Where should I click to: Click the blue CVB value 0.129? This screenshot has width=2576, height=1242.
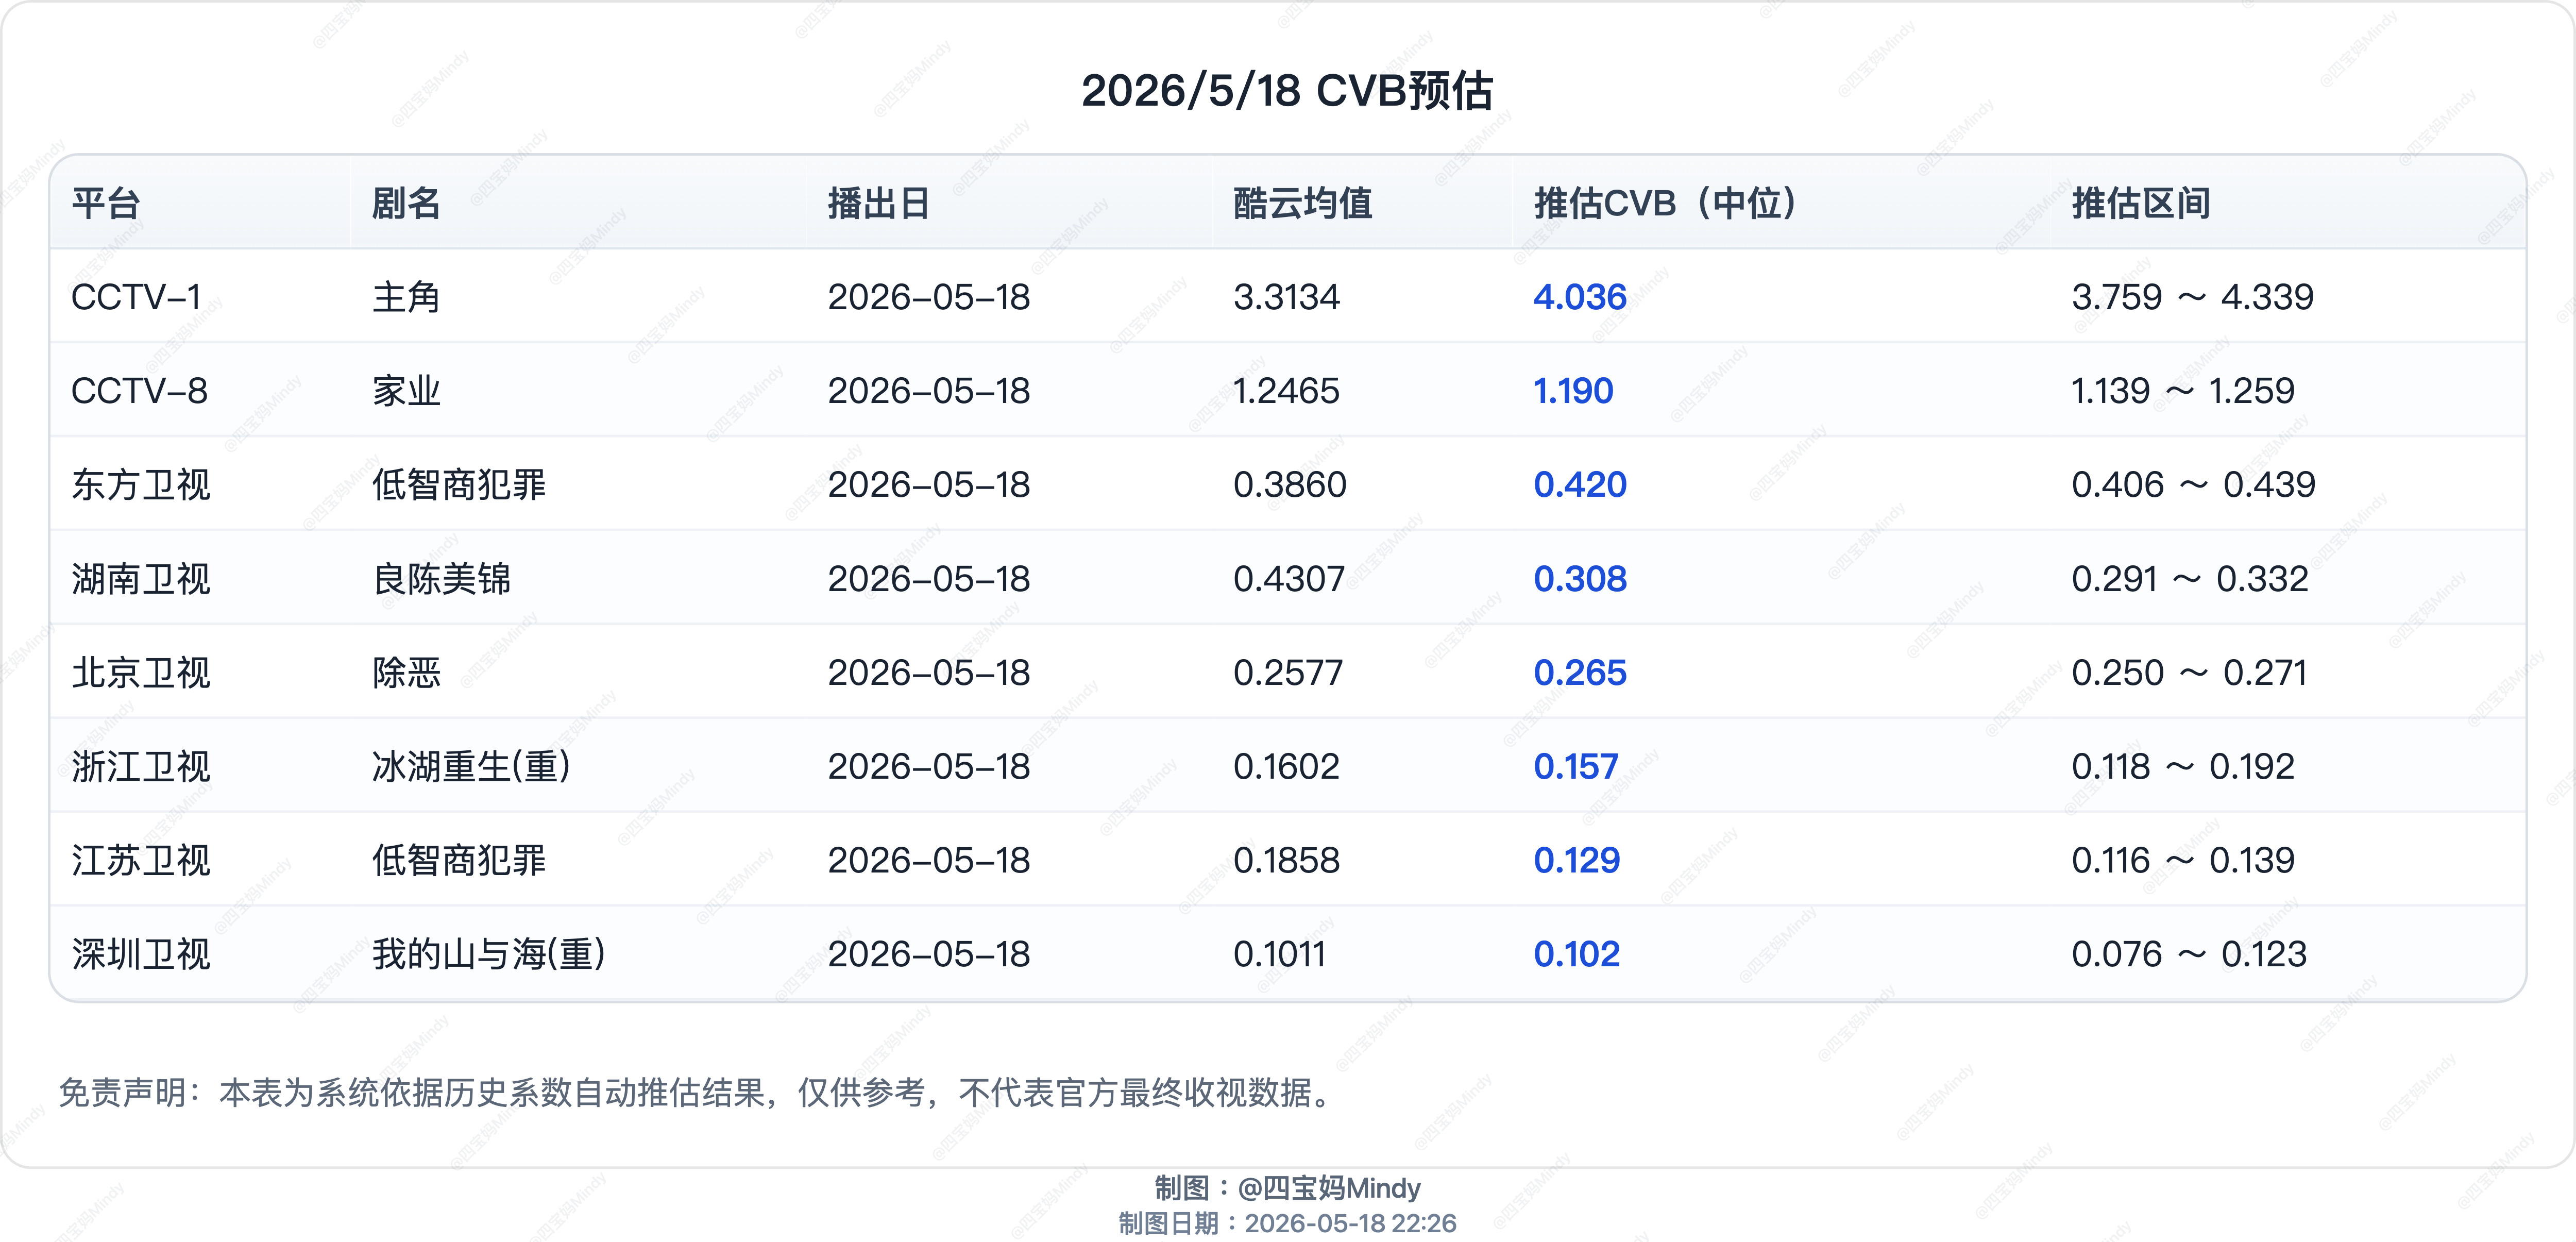coord(1577,861)
